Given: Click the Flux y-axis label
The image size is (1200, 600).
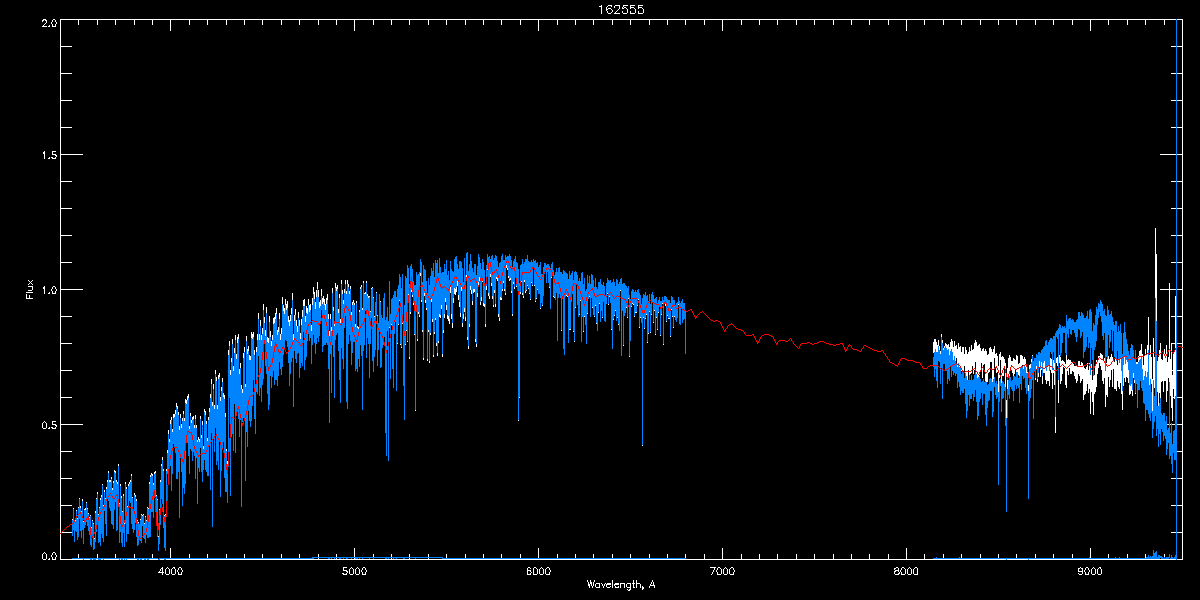Looking at the screenshot, I should click(30, 289).
